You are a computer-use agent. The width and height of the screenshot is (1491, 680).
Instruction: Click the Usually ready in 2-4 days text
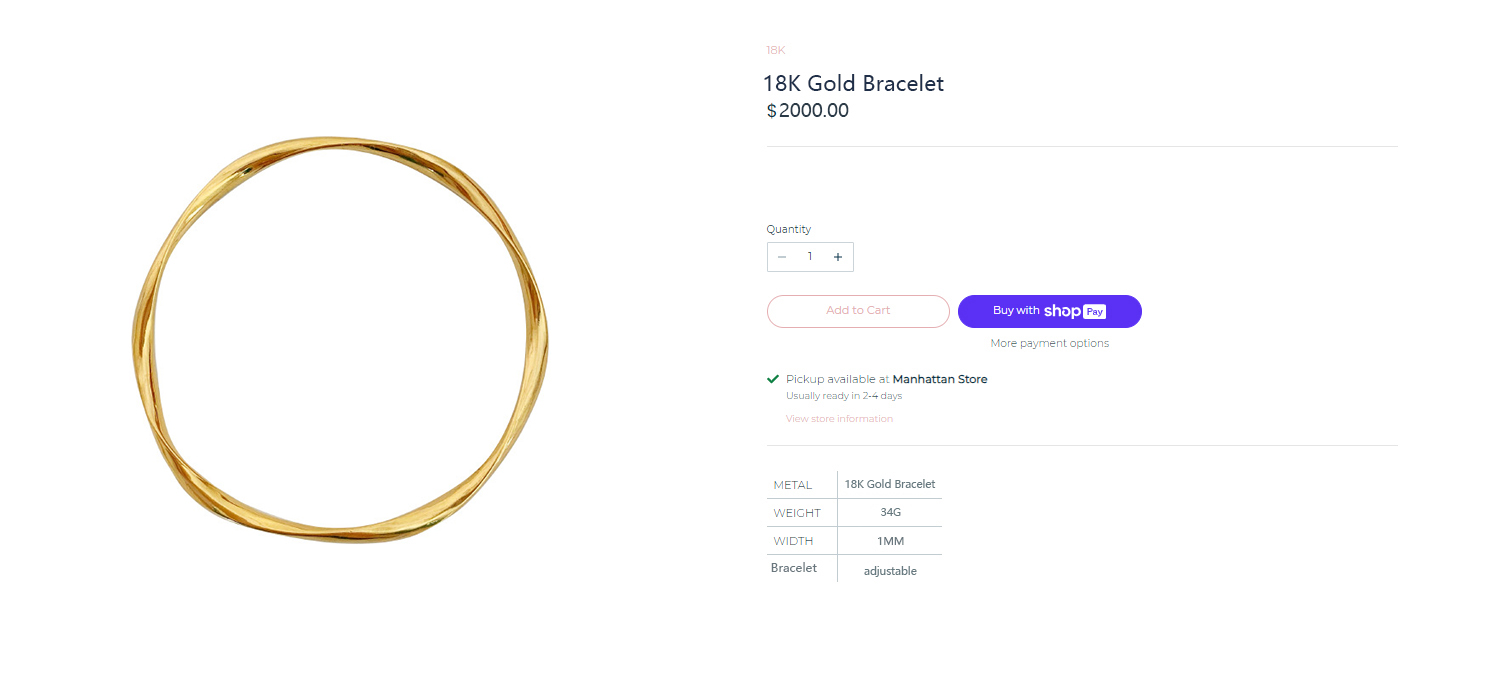(844, 396)
